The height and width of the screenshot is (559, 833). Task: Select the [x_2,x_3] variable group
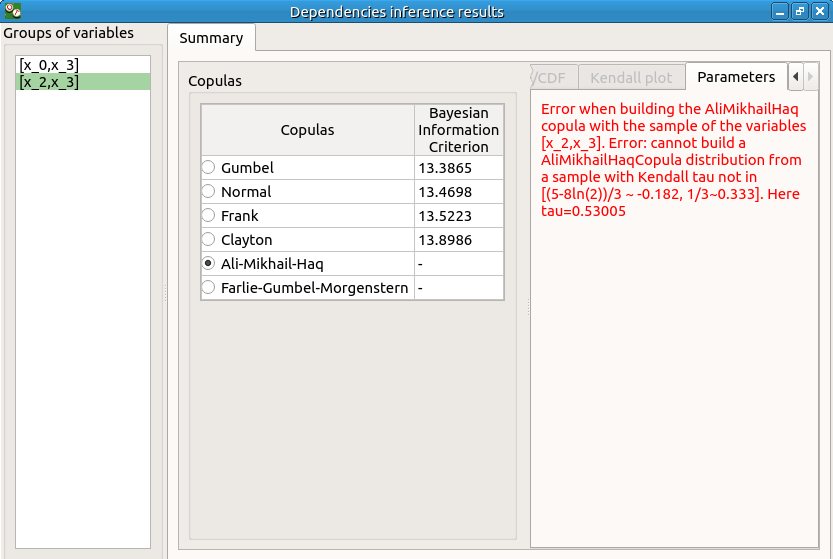click(x=49, y=82)
